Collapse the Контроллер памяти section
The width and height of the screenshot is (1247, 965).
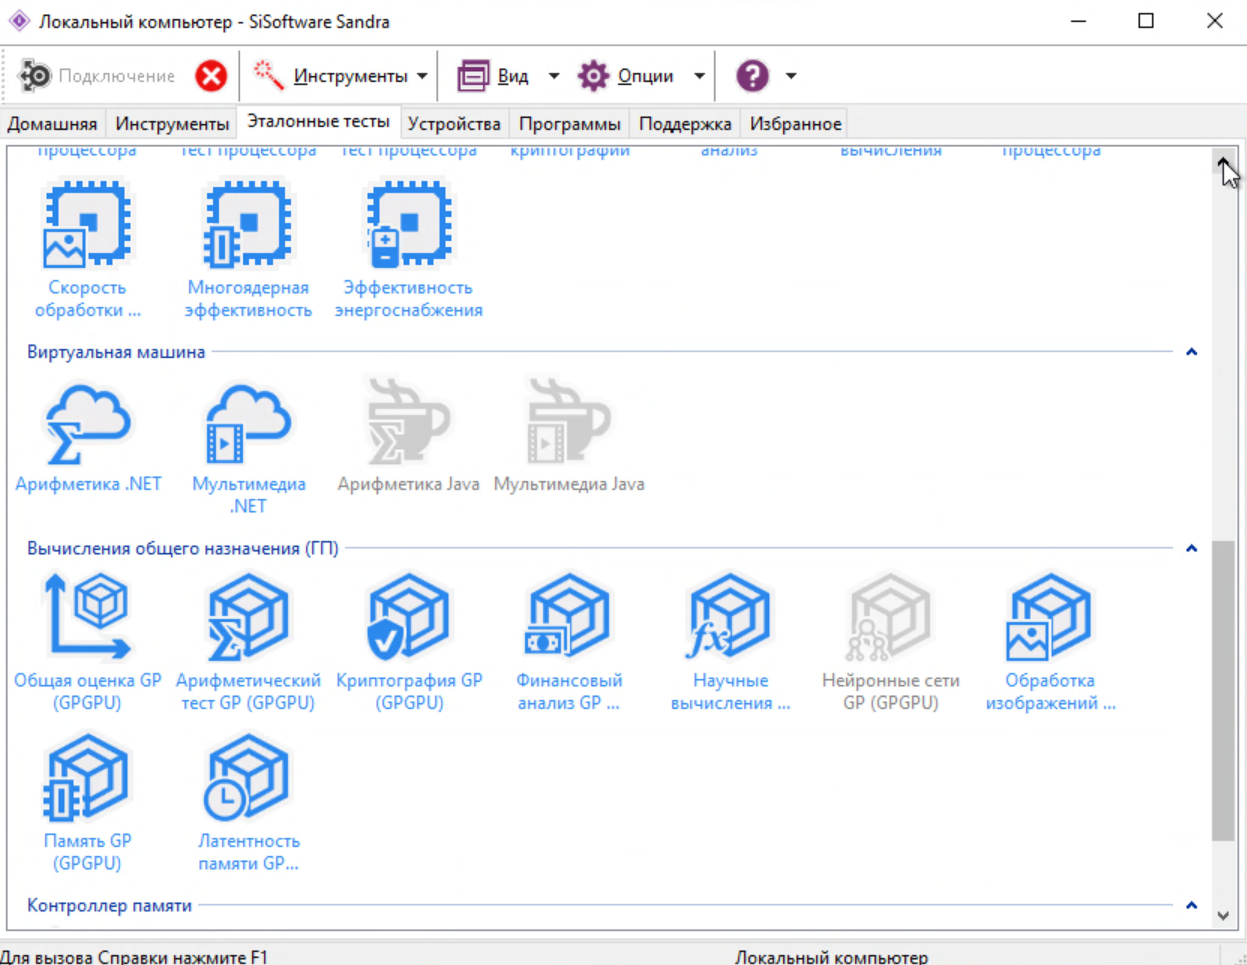point(1191,905)
